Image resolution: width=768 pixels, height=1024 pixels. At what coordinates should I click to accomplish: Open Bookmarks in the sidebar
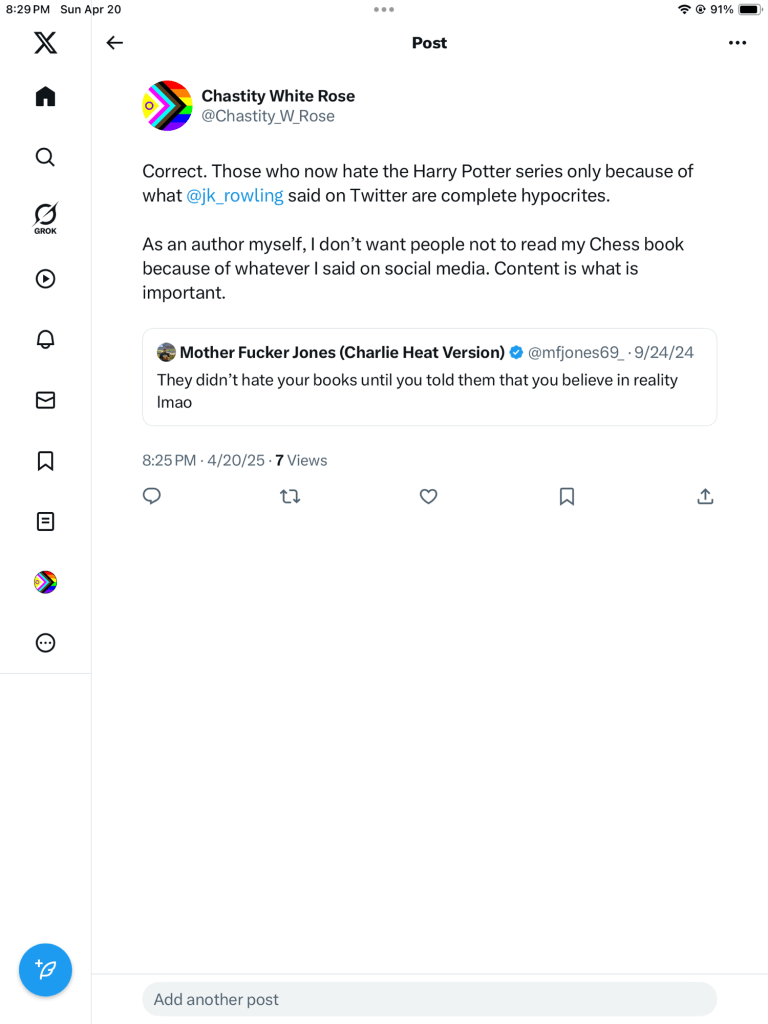[x=45, y=461]
